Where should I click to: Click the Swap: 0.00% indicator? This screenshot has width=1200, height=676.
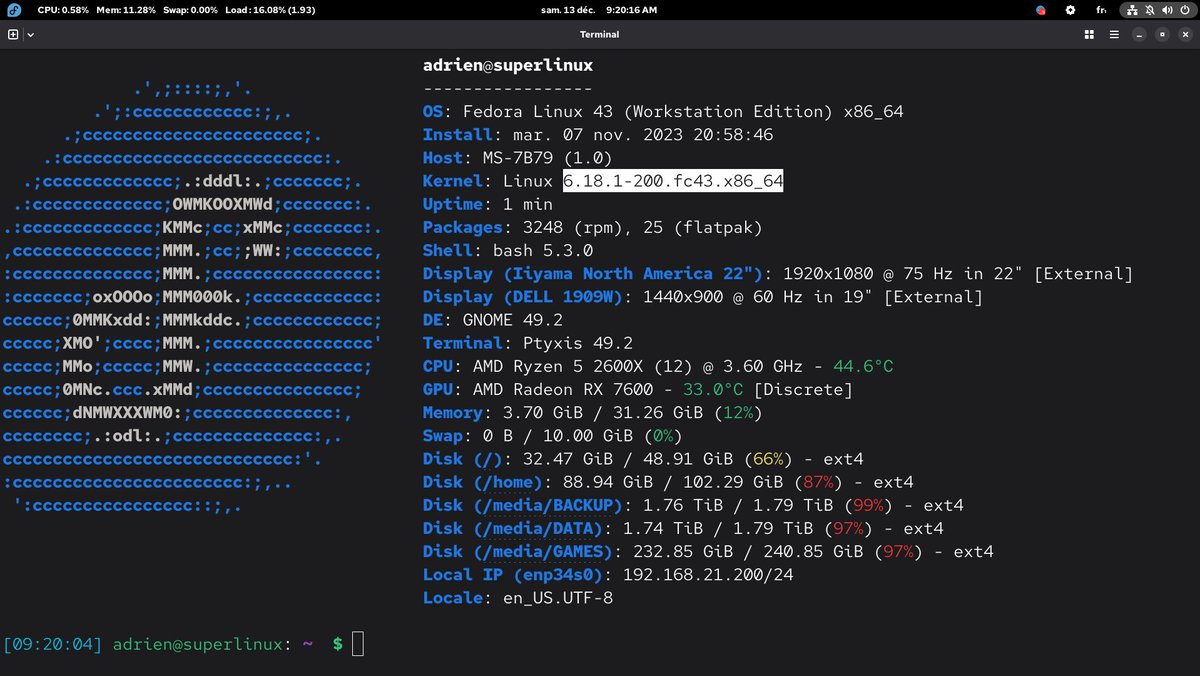point(190,9)
